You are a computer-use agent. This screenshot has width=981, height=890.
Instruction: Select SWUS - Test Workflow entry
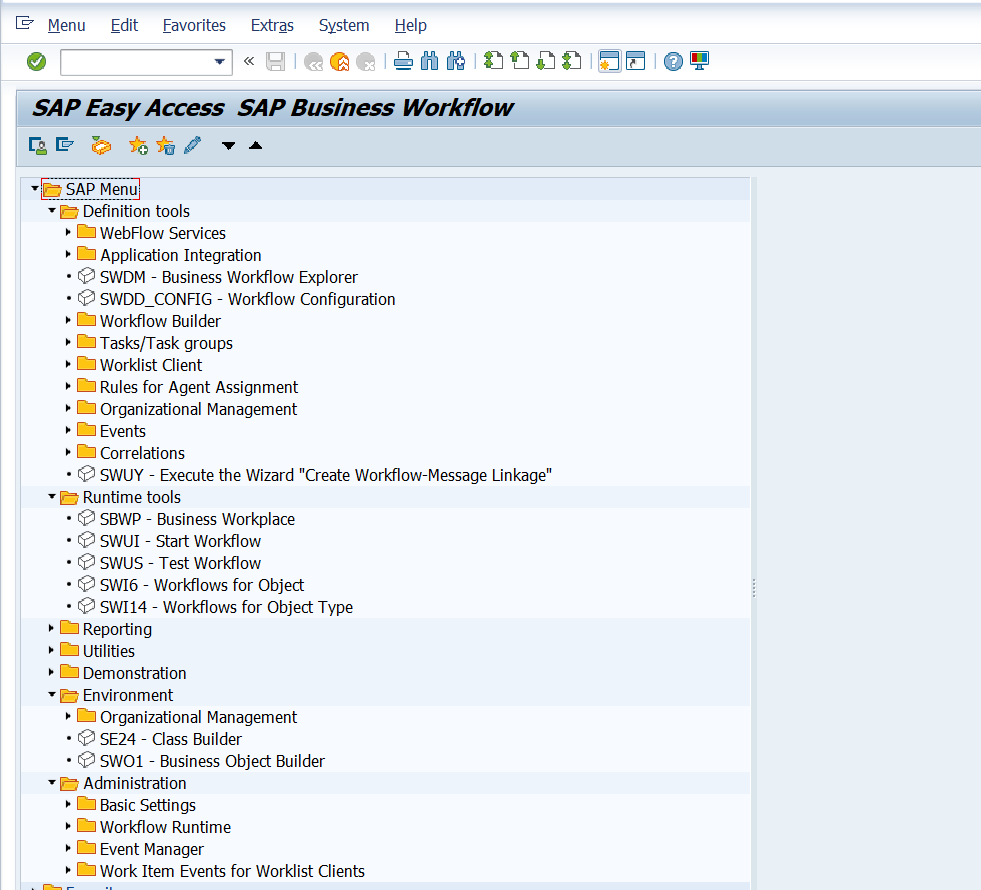[180, 563]
